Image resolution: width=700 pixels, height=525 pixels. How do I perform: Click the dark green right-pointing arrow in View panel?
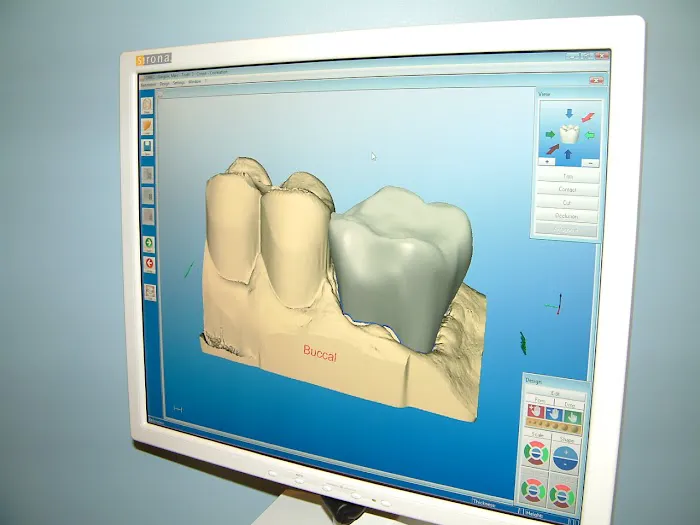click(550, 134)
